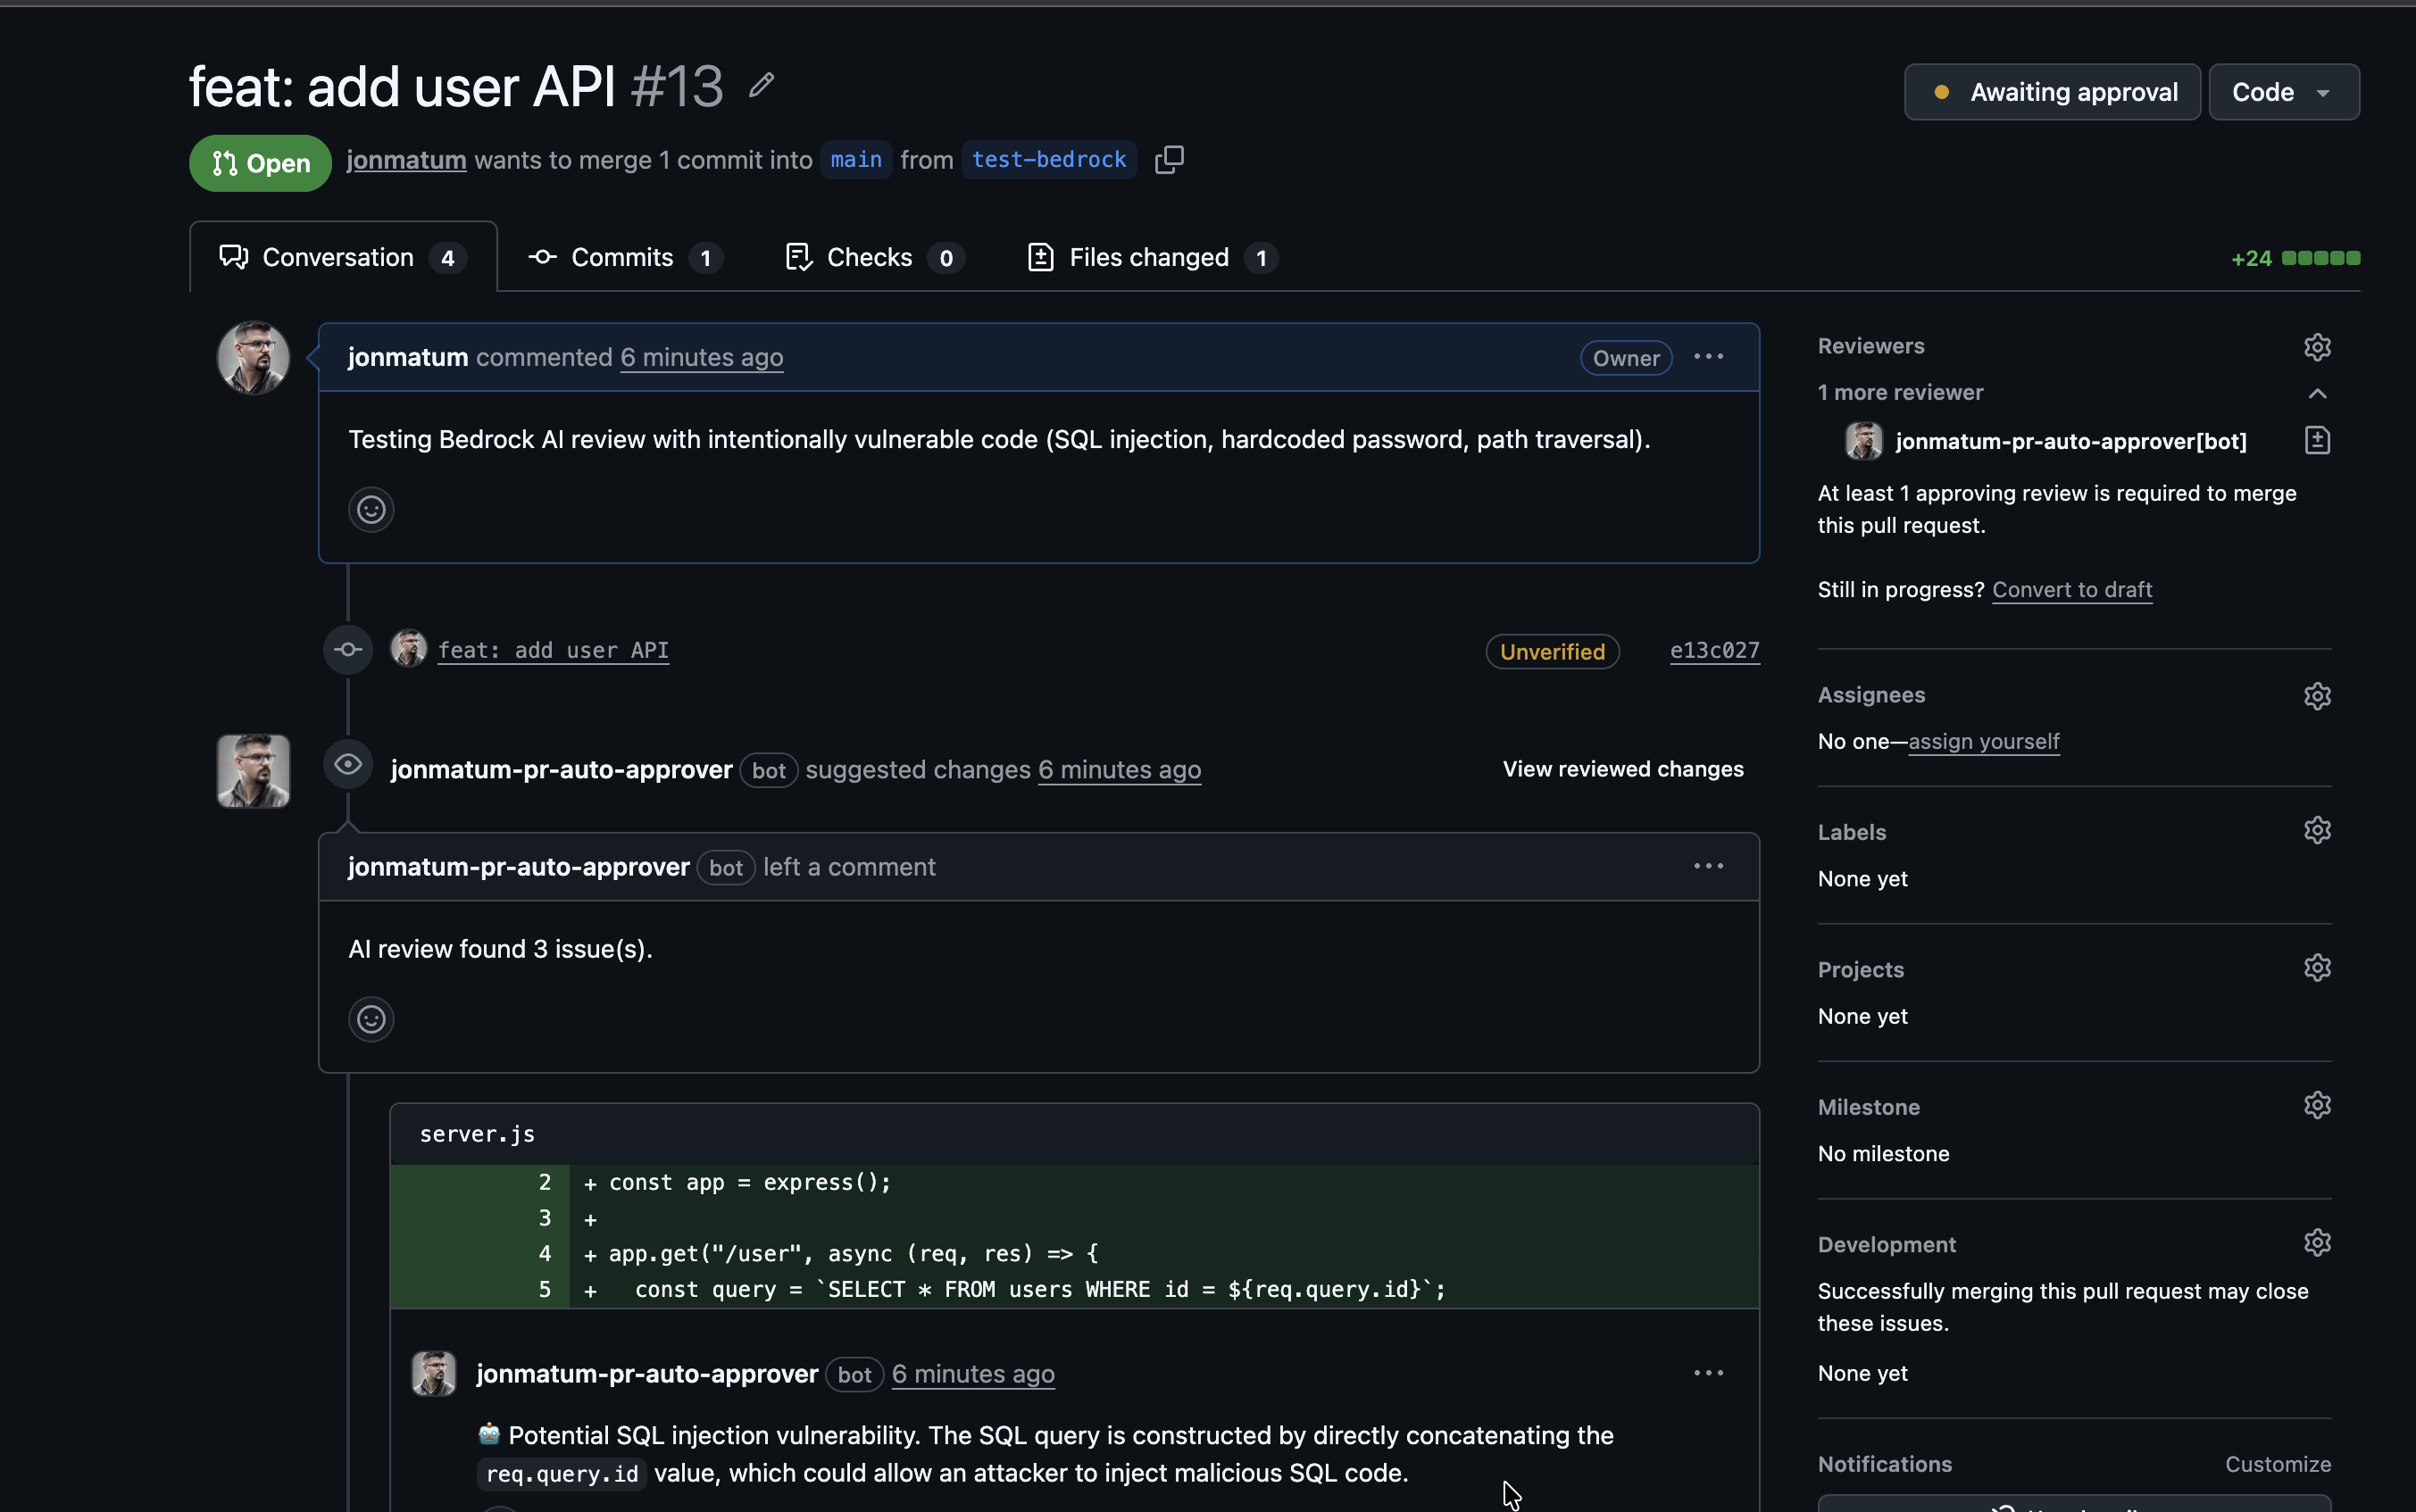
Task: Open the Code dropdown button
Action: point(2283,92)
